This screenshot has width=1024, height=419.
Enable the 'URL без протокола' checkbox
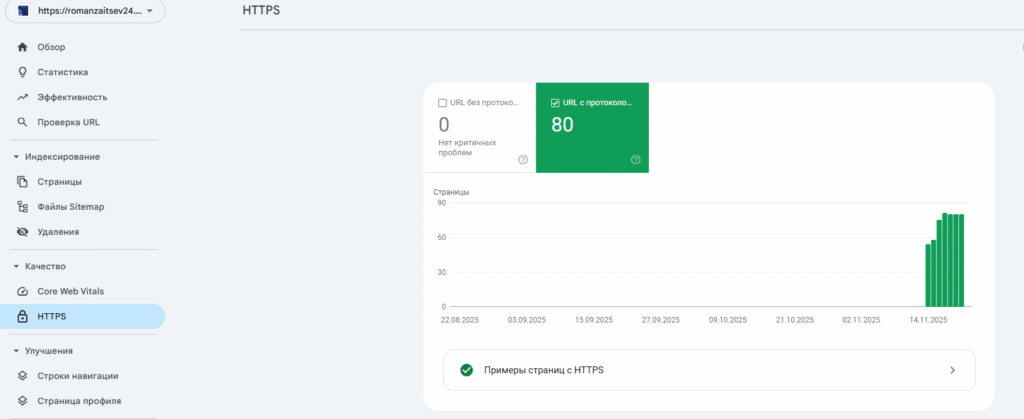point(443,103)
